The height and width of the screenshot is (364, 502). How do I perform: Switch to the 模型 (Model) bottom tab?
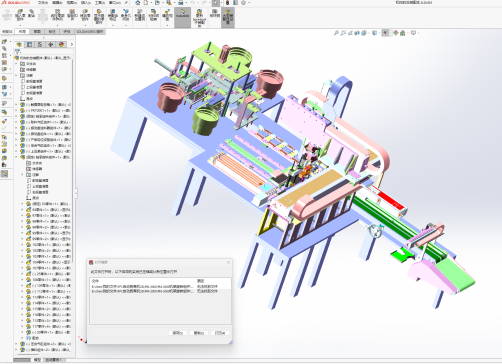coord(38,360)
